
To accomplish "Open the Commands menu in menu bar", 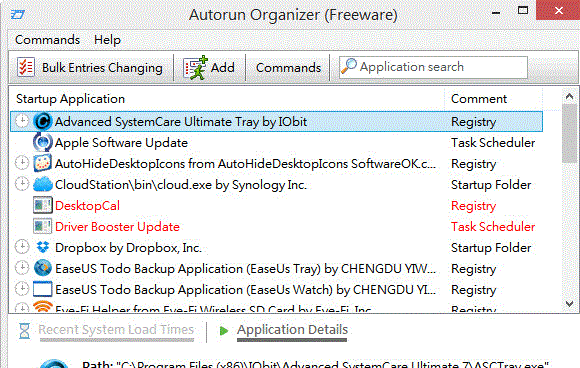I will (x=47, y=40).
